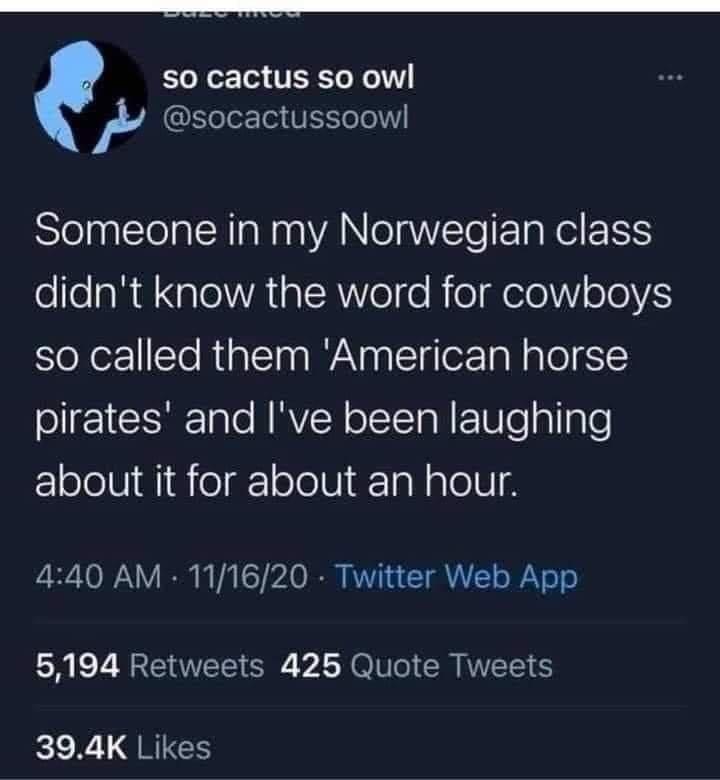Image resolution: width=720 pixels, height=780 pixels.
Task: Click the display name 'so cactus so owl'
Action: click(287, 76)
